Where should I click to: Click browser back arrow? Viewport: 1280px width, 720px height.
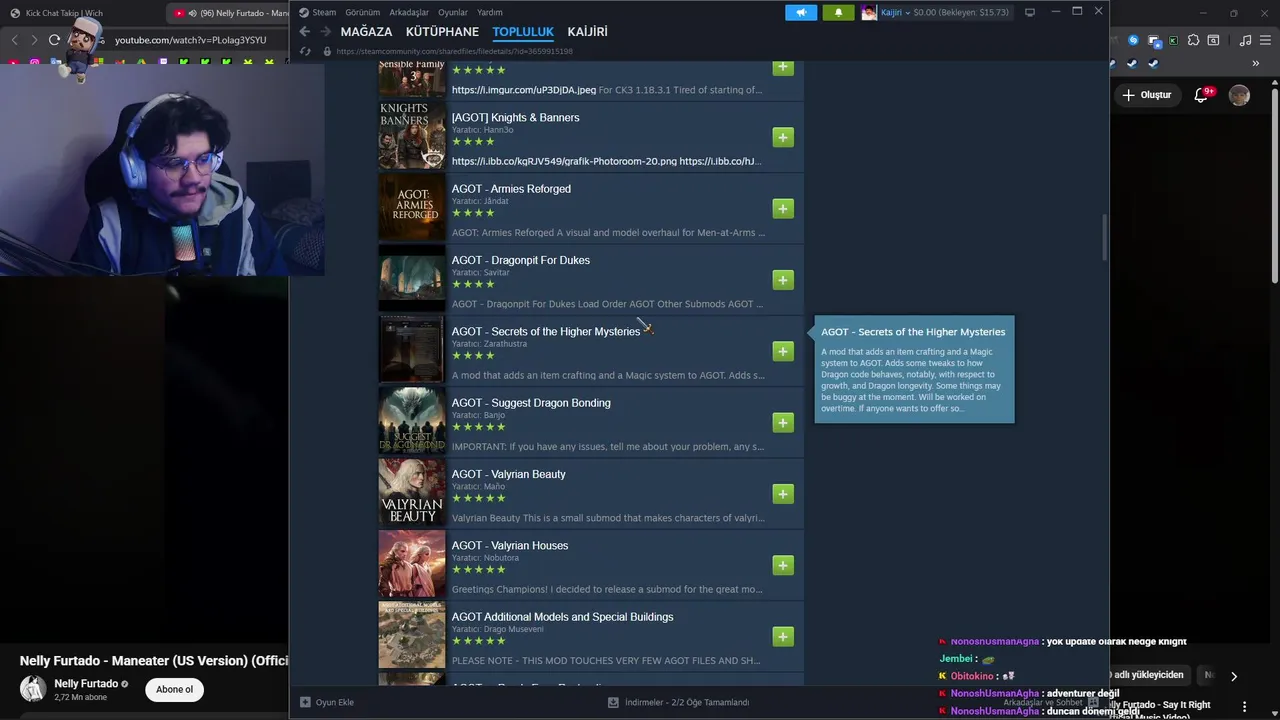(x=14, y=40)
